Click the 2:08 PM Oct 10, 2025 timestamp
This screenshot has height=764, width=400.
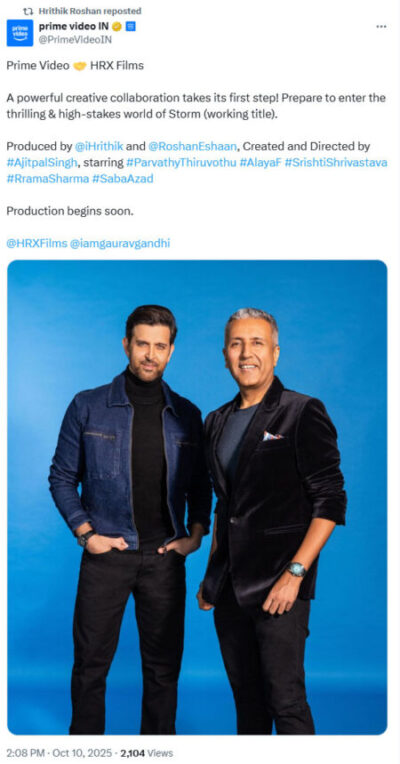[x=58, y=753]
